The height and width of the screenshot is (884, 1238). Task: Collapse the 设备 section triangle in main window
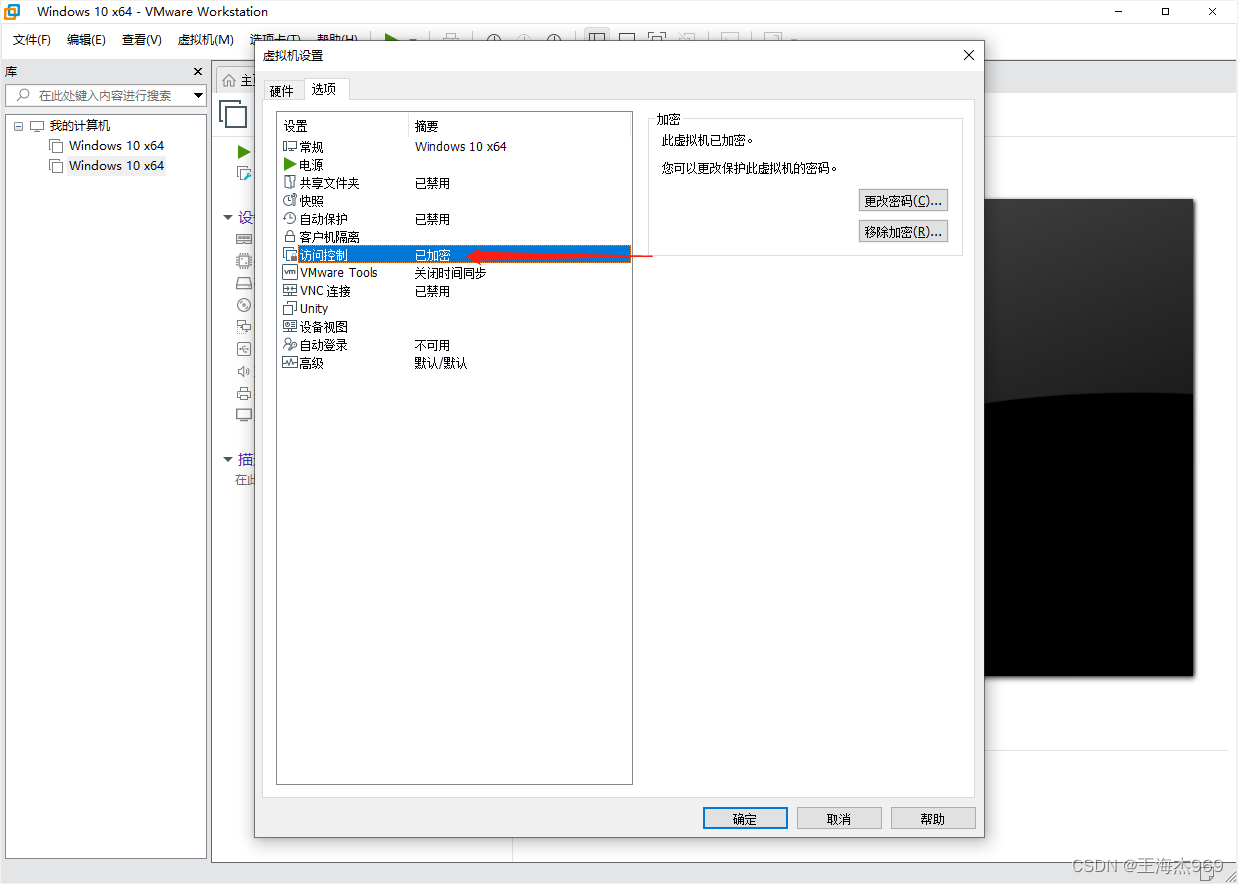(x=227, y=217)
